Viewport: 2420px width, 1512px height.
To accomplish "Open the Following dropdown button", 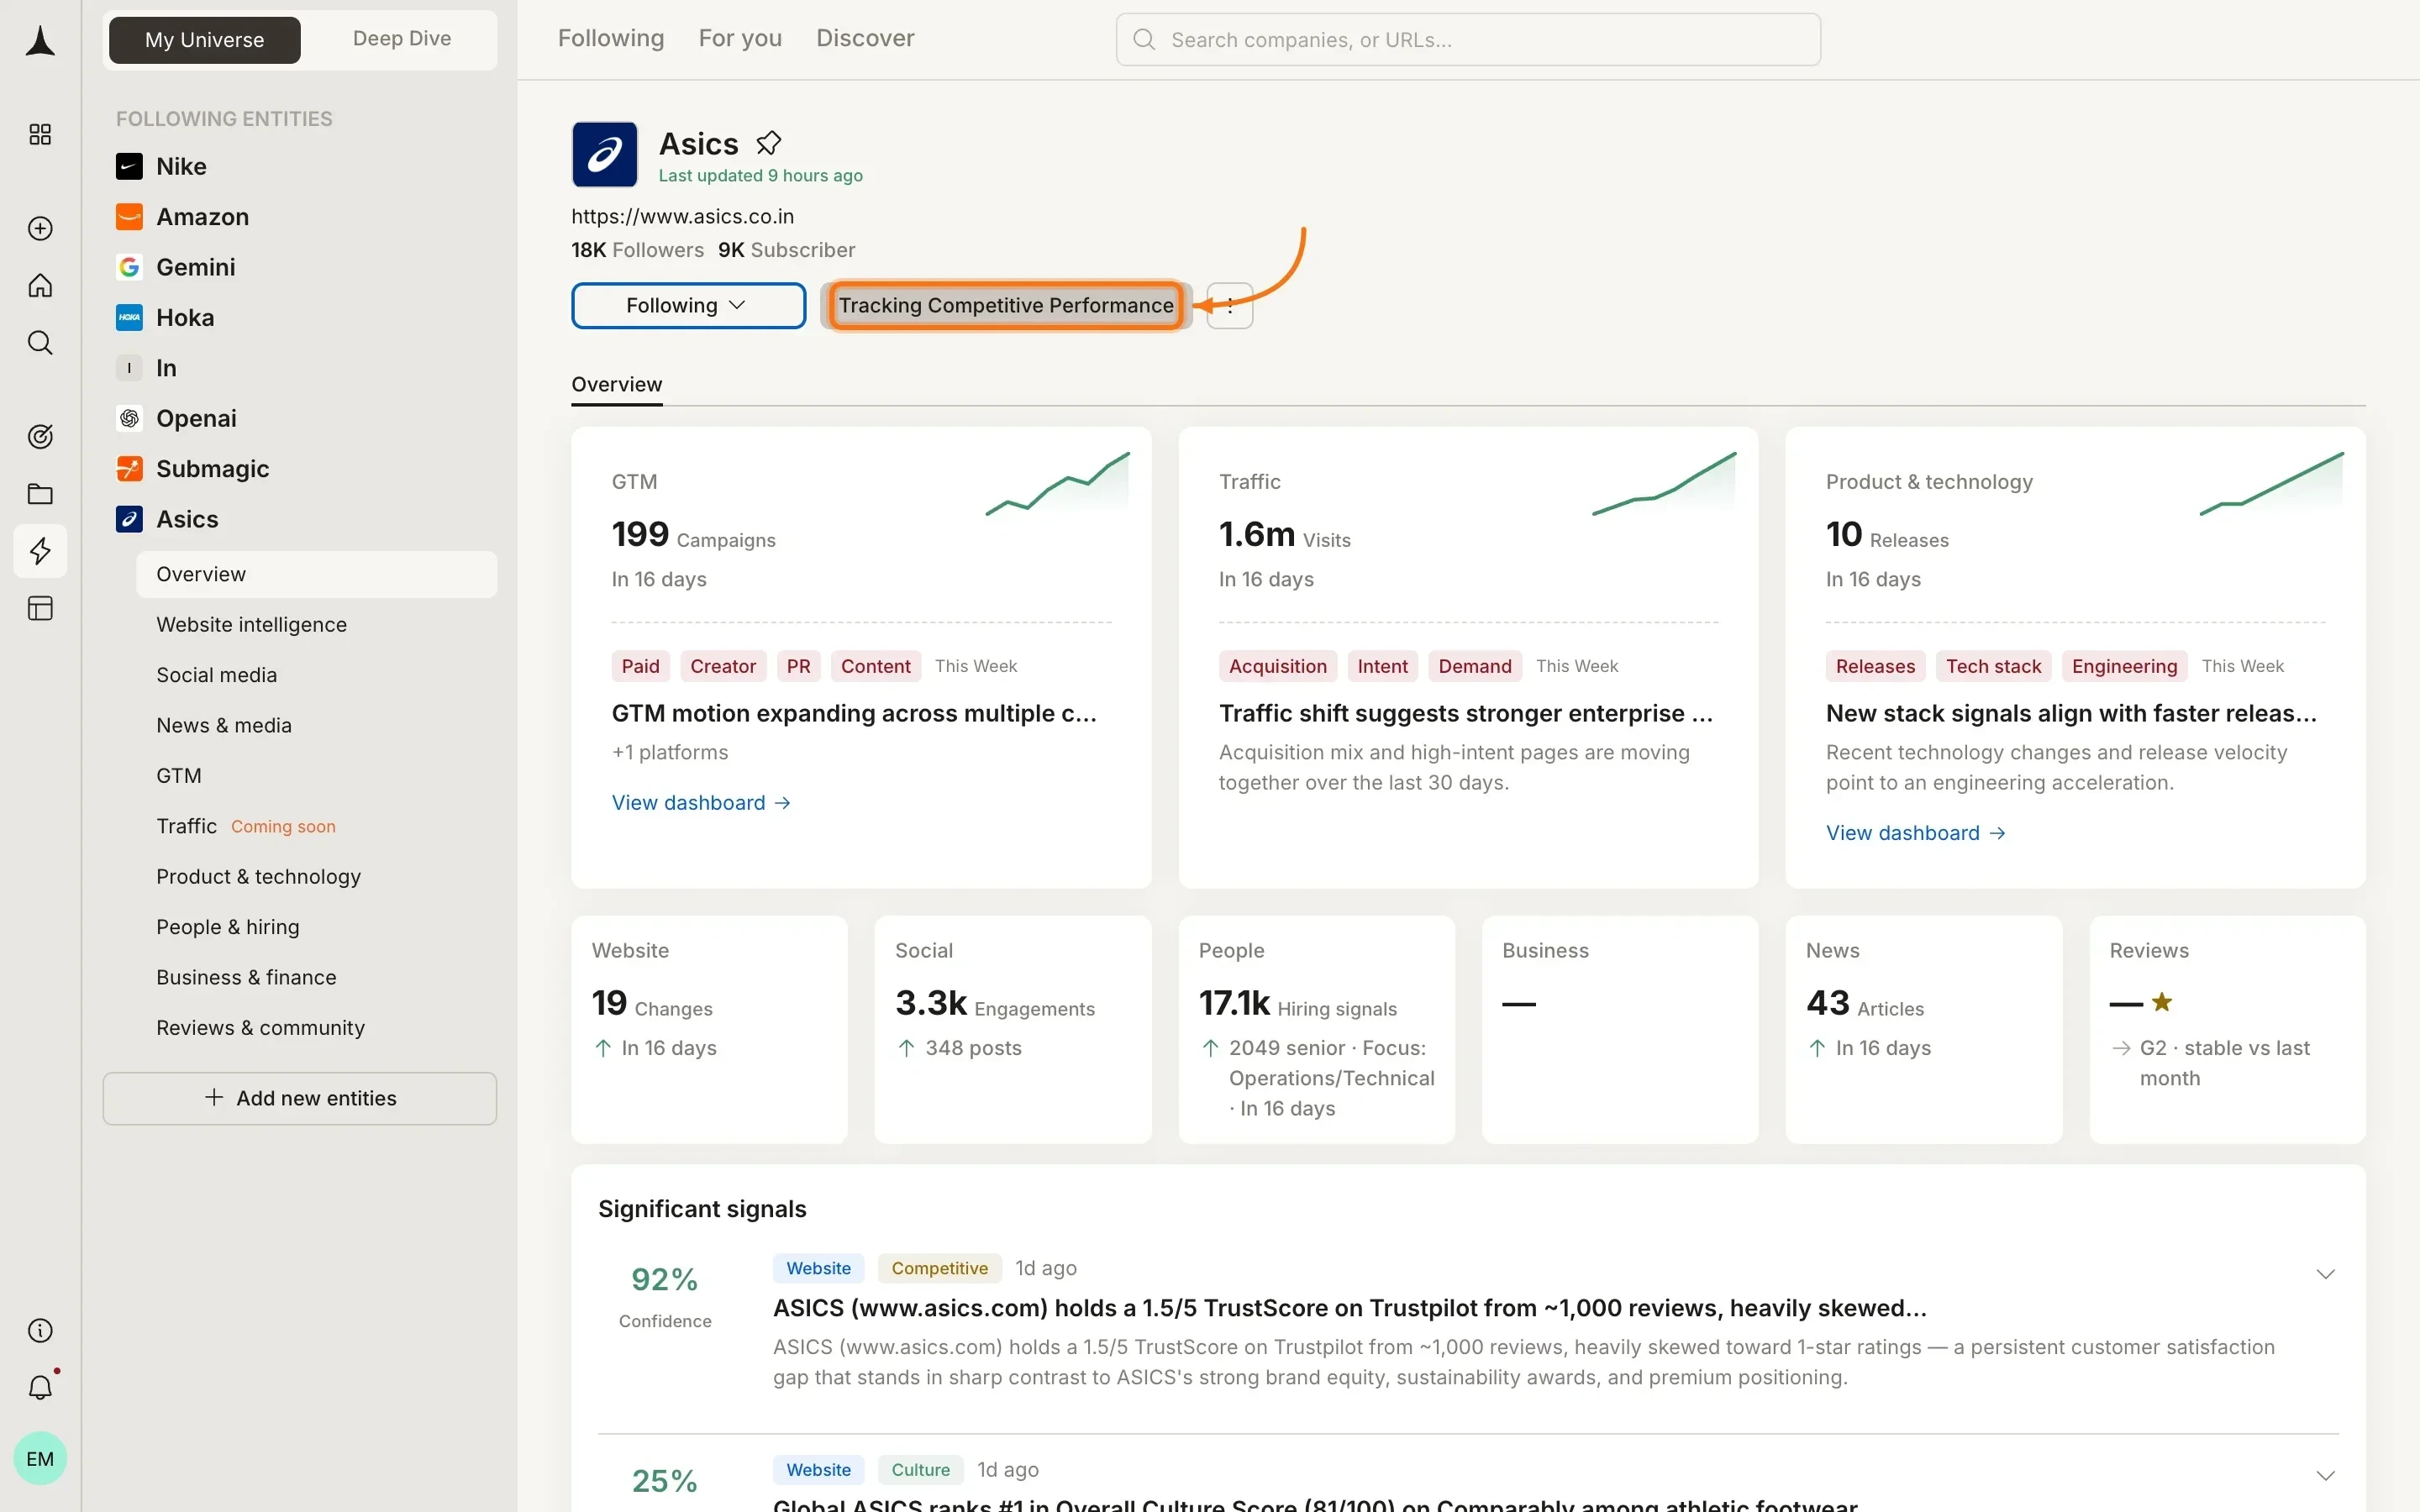I will click(x=688, y=305).
